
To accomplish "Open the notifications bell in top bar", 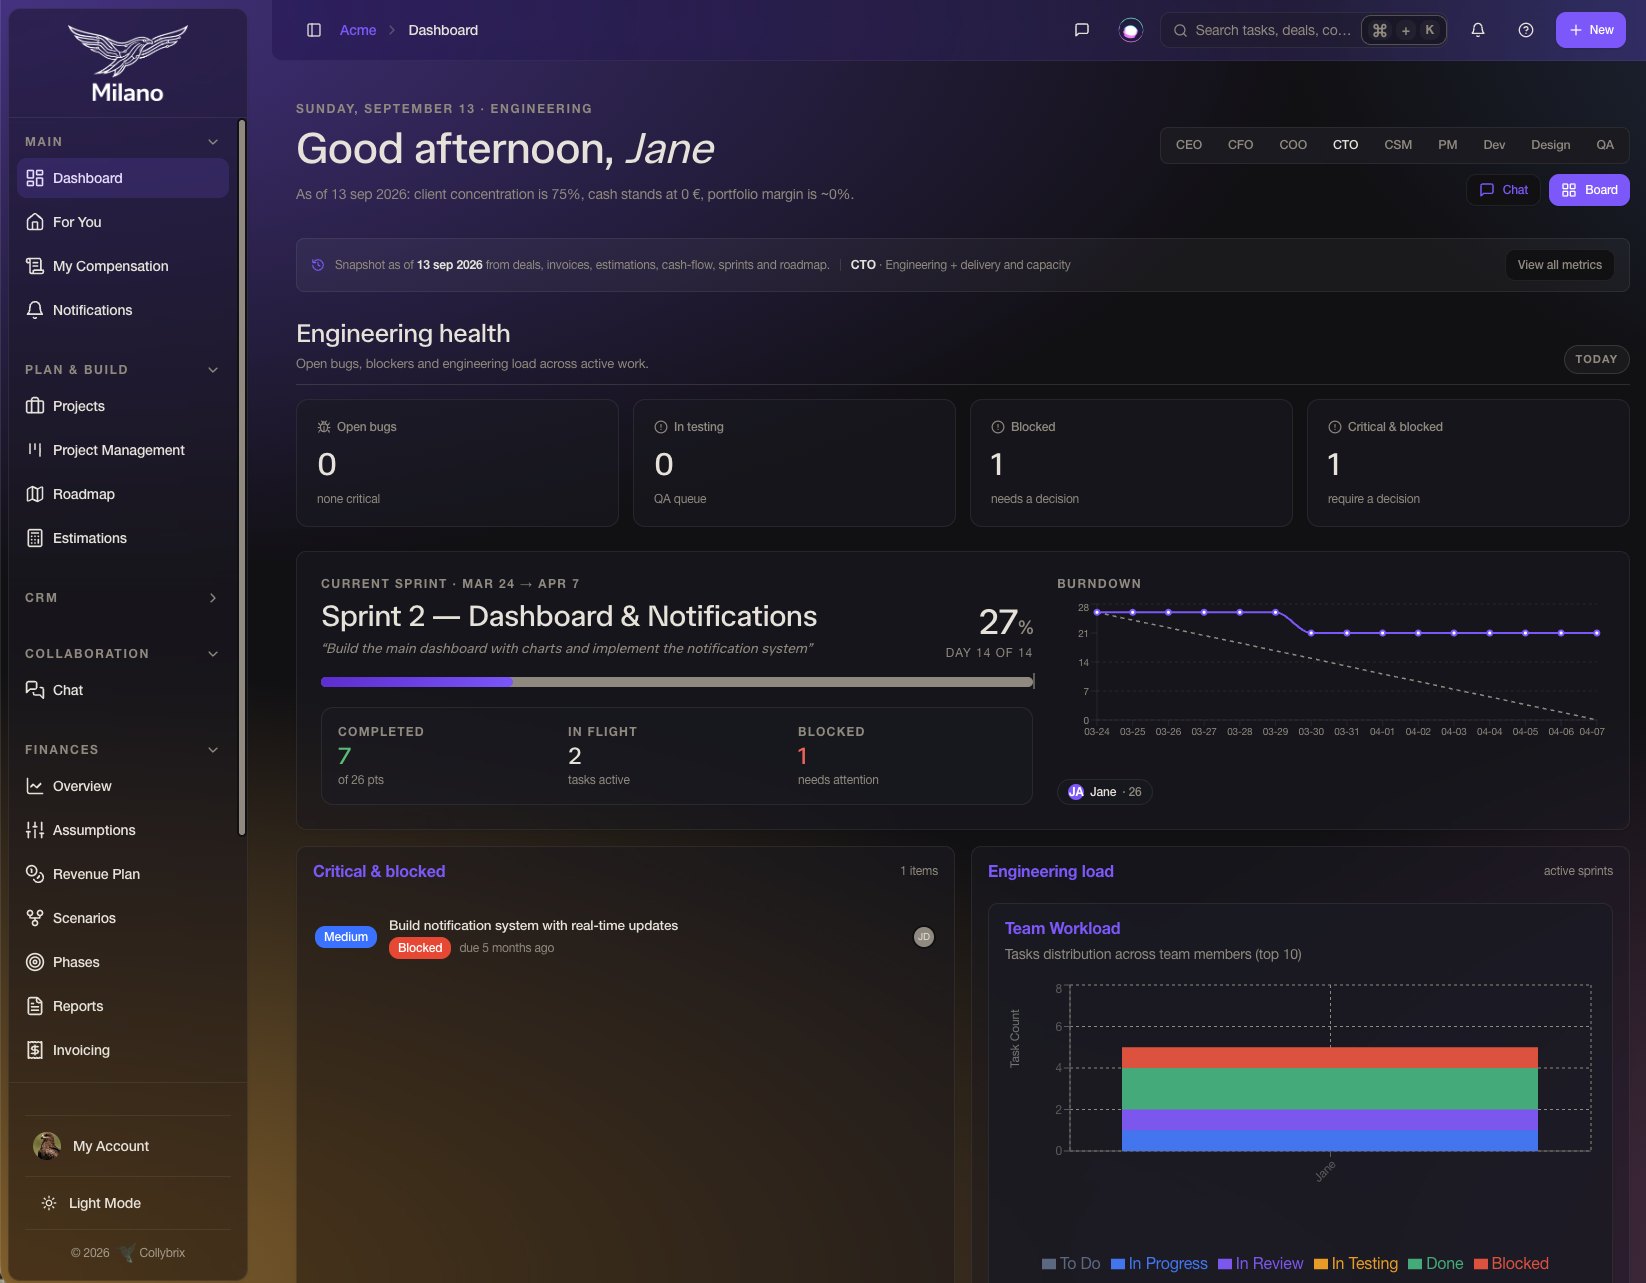I will tap(1478, 30).
